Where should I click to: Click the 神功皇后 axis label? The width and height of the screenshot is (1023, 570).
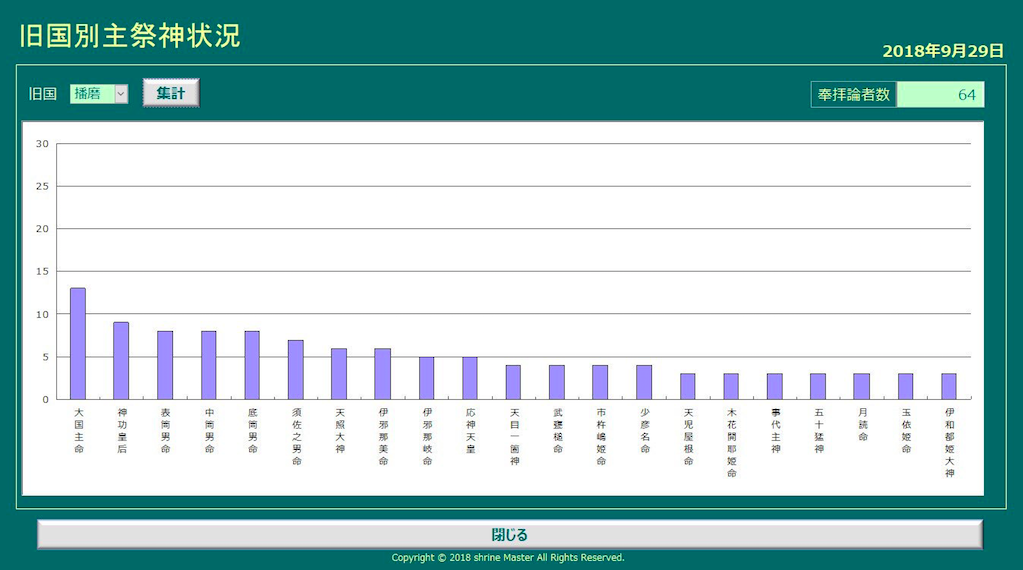[122, 430]
